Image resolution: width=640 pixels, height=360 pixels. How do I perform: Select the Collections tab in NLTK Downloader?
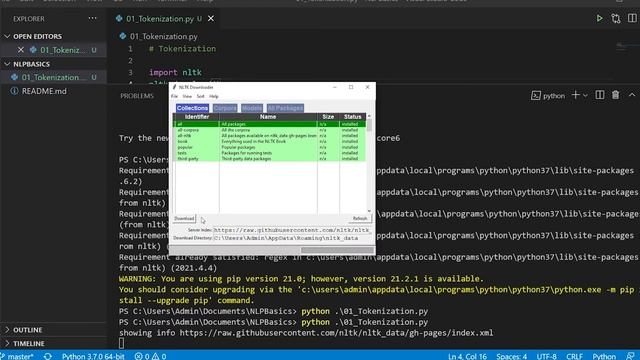pyautogui.click(x=192, y=108)
